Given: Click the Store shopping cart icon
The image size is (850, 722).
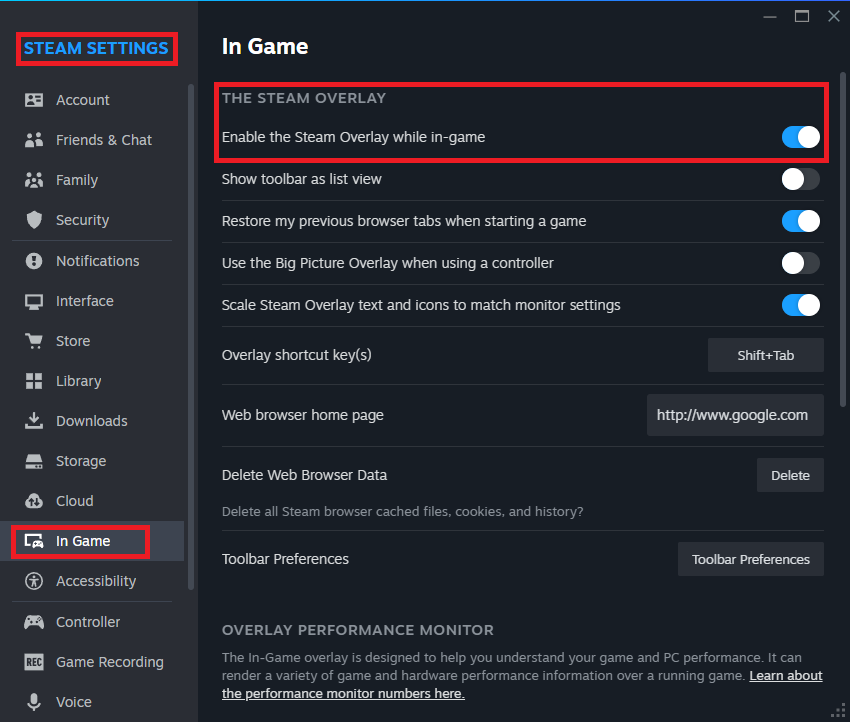Looking at the screenshot, I should [34, 341].
